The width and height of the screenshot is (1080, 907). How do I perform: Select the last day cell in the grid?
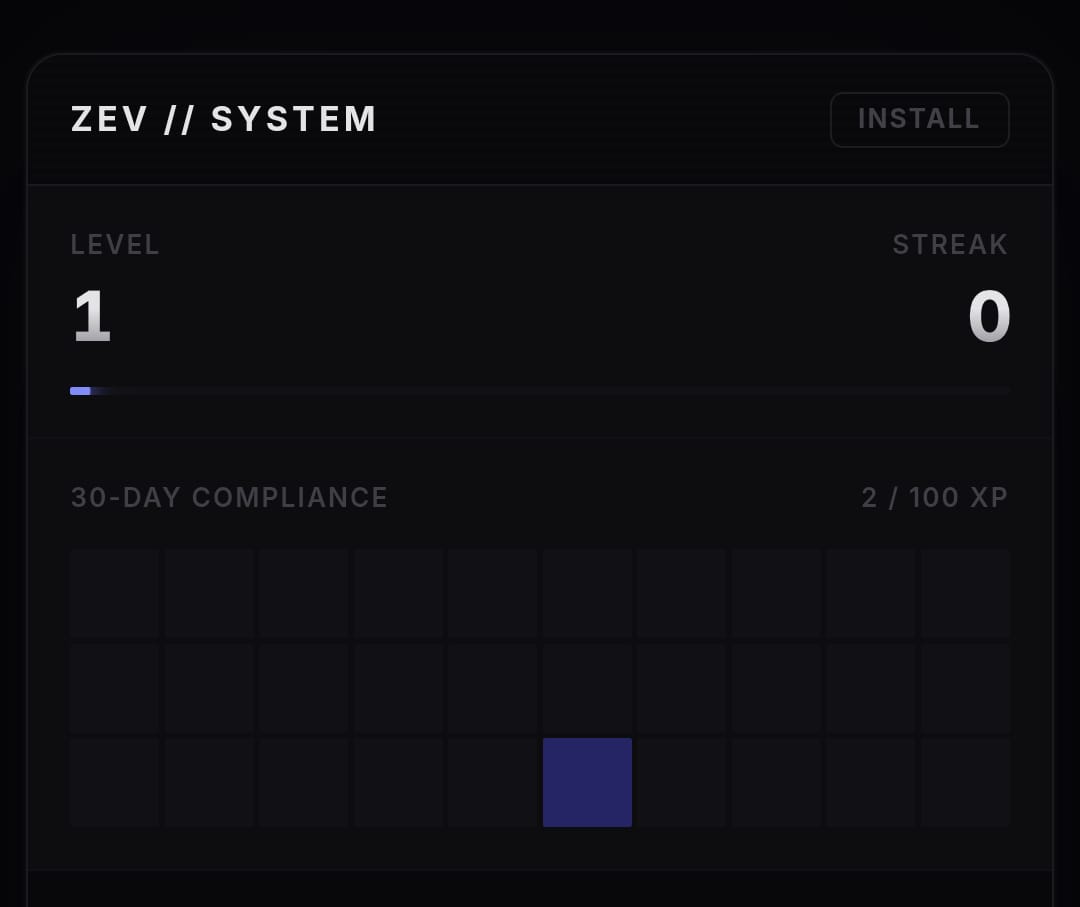pos(964,782)
